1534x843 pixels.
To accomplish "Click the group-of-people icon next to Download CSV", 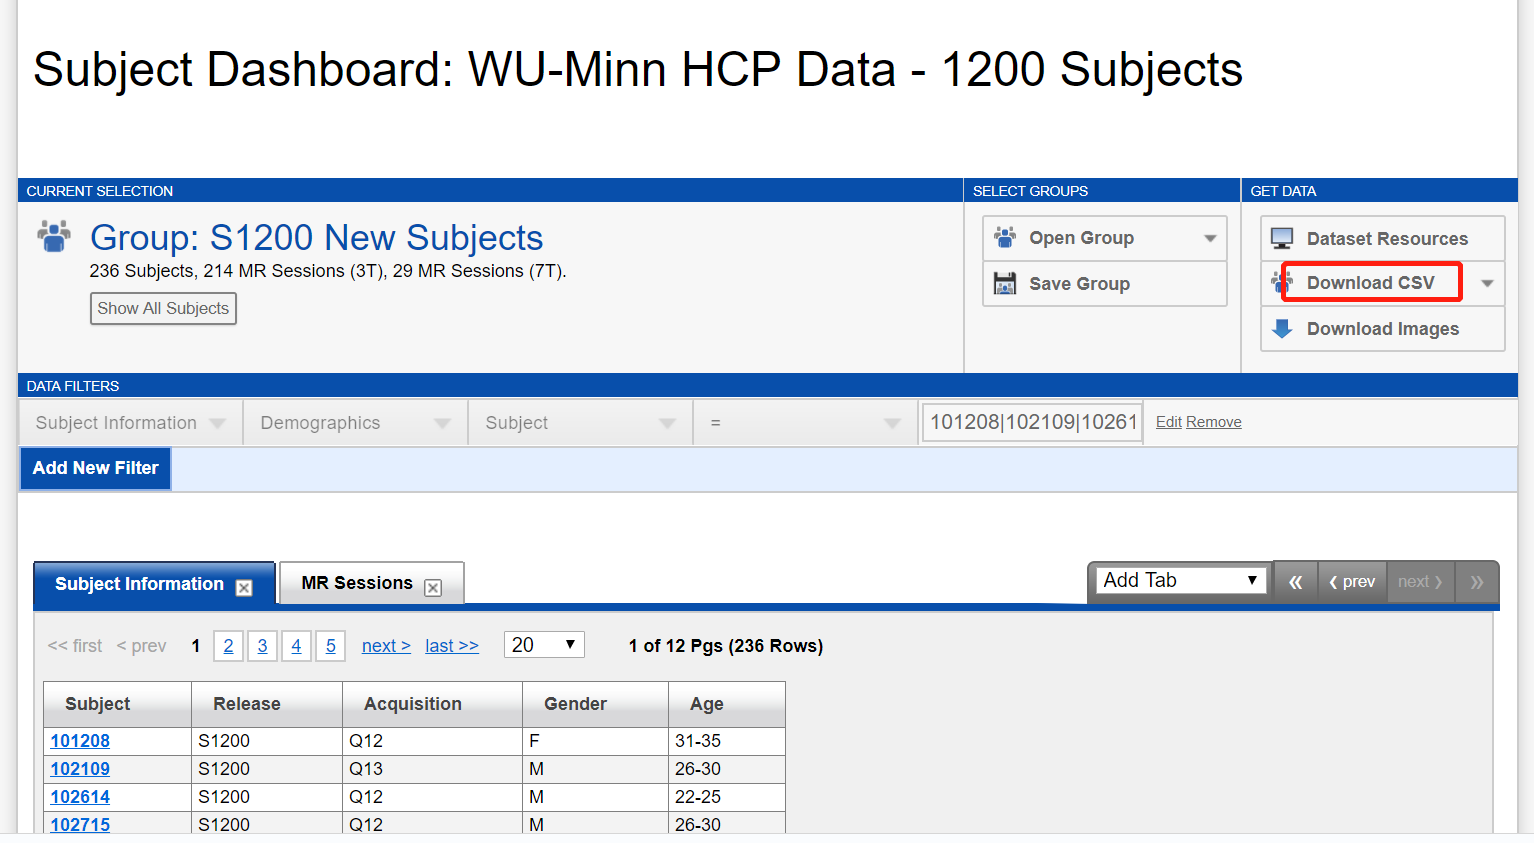I will click(x=1281, y=283).
